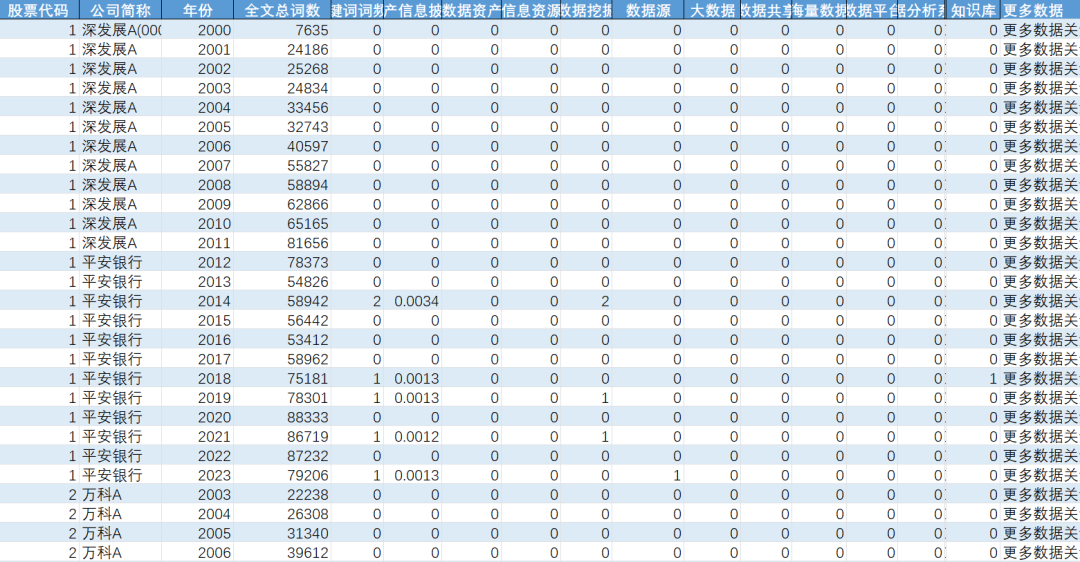The width and height of the screenshot is (1080, 562).
Task: Click the 知识库 column header
Action: [x=973, y=10]
